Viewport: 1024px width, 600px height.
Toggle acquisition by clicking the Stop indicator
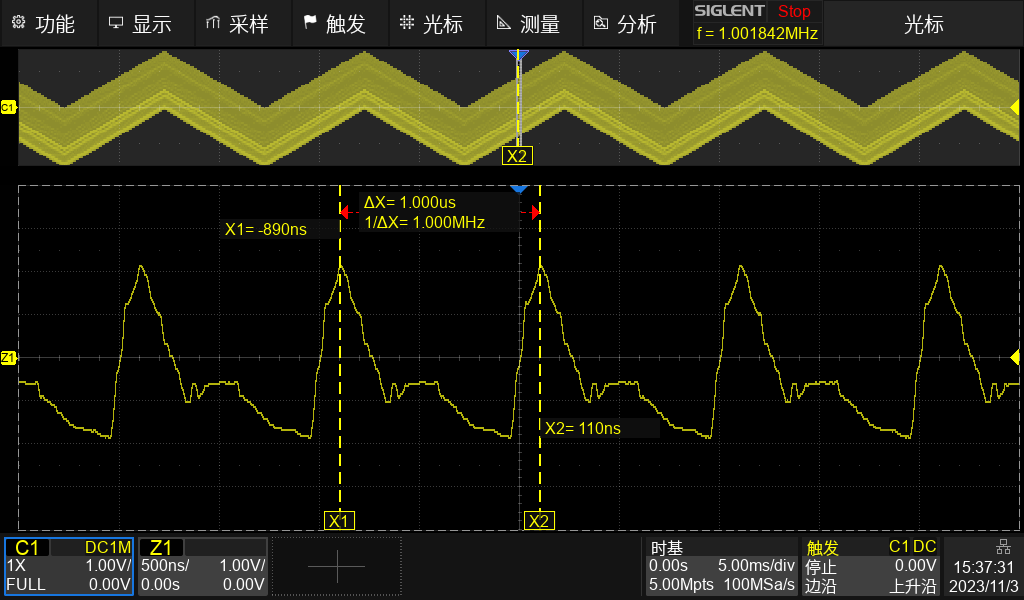(x=794, y=11)
